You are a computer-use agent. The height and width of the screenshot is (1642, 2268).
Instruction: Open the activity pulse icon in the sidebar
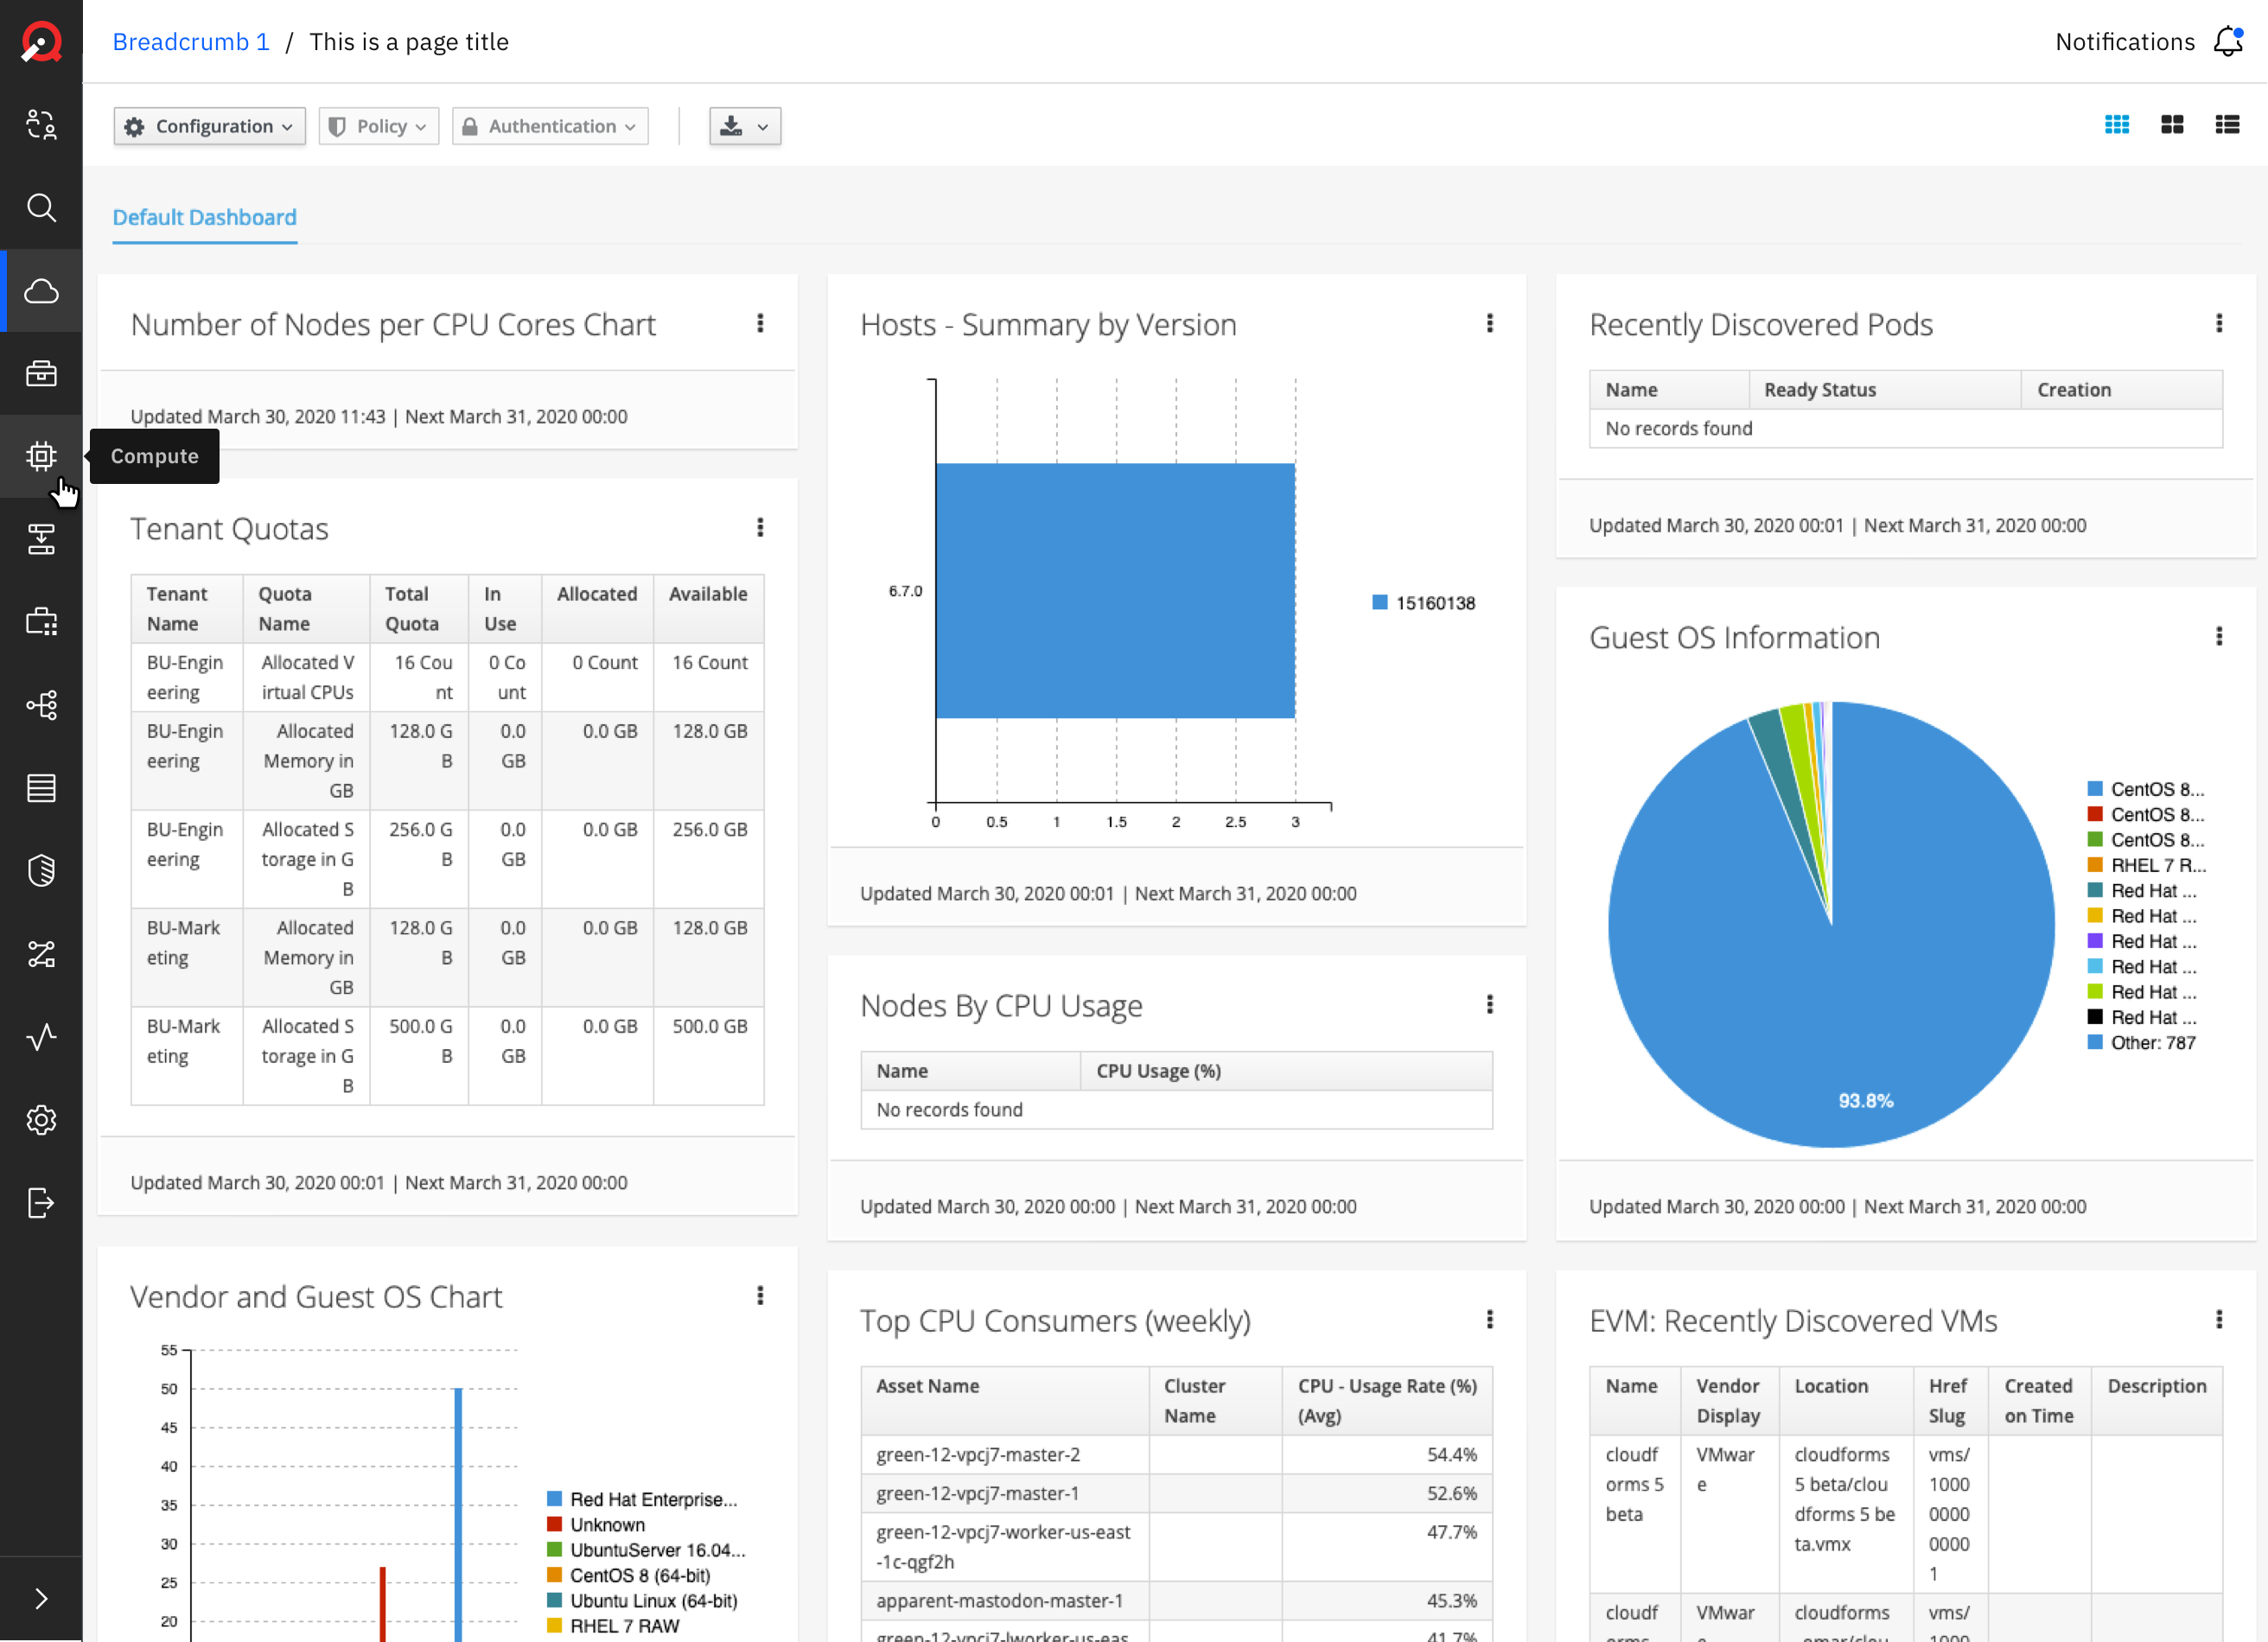[x=41, y=1037]
